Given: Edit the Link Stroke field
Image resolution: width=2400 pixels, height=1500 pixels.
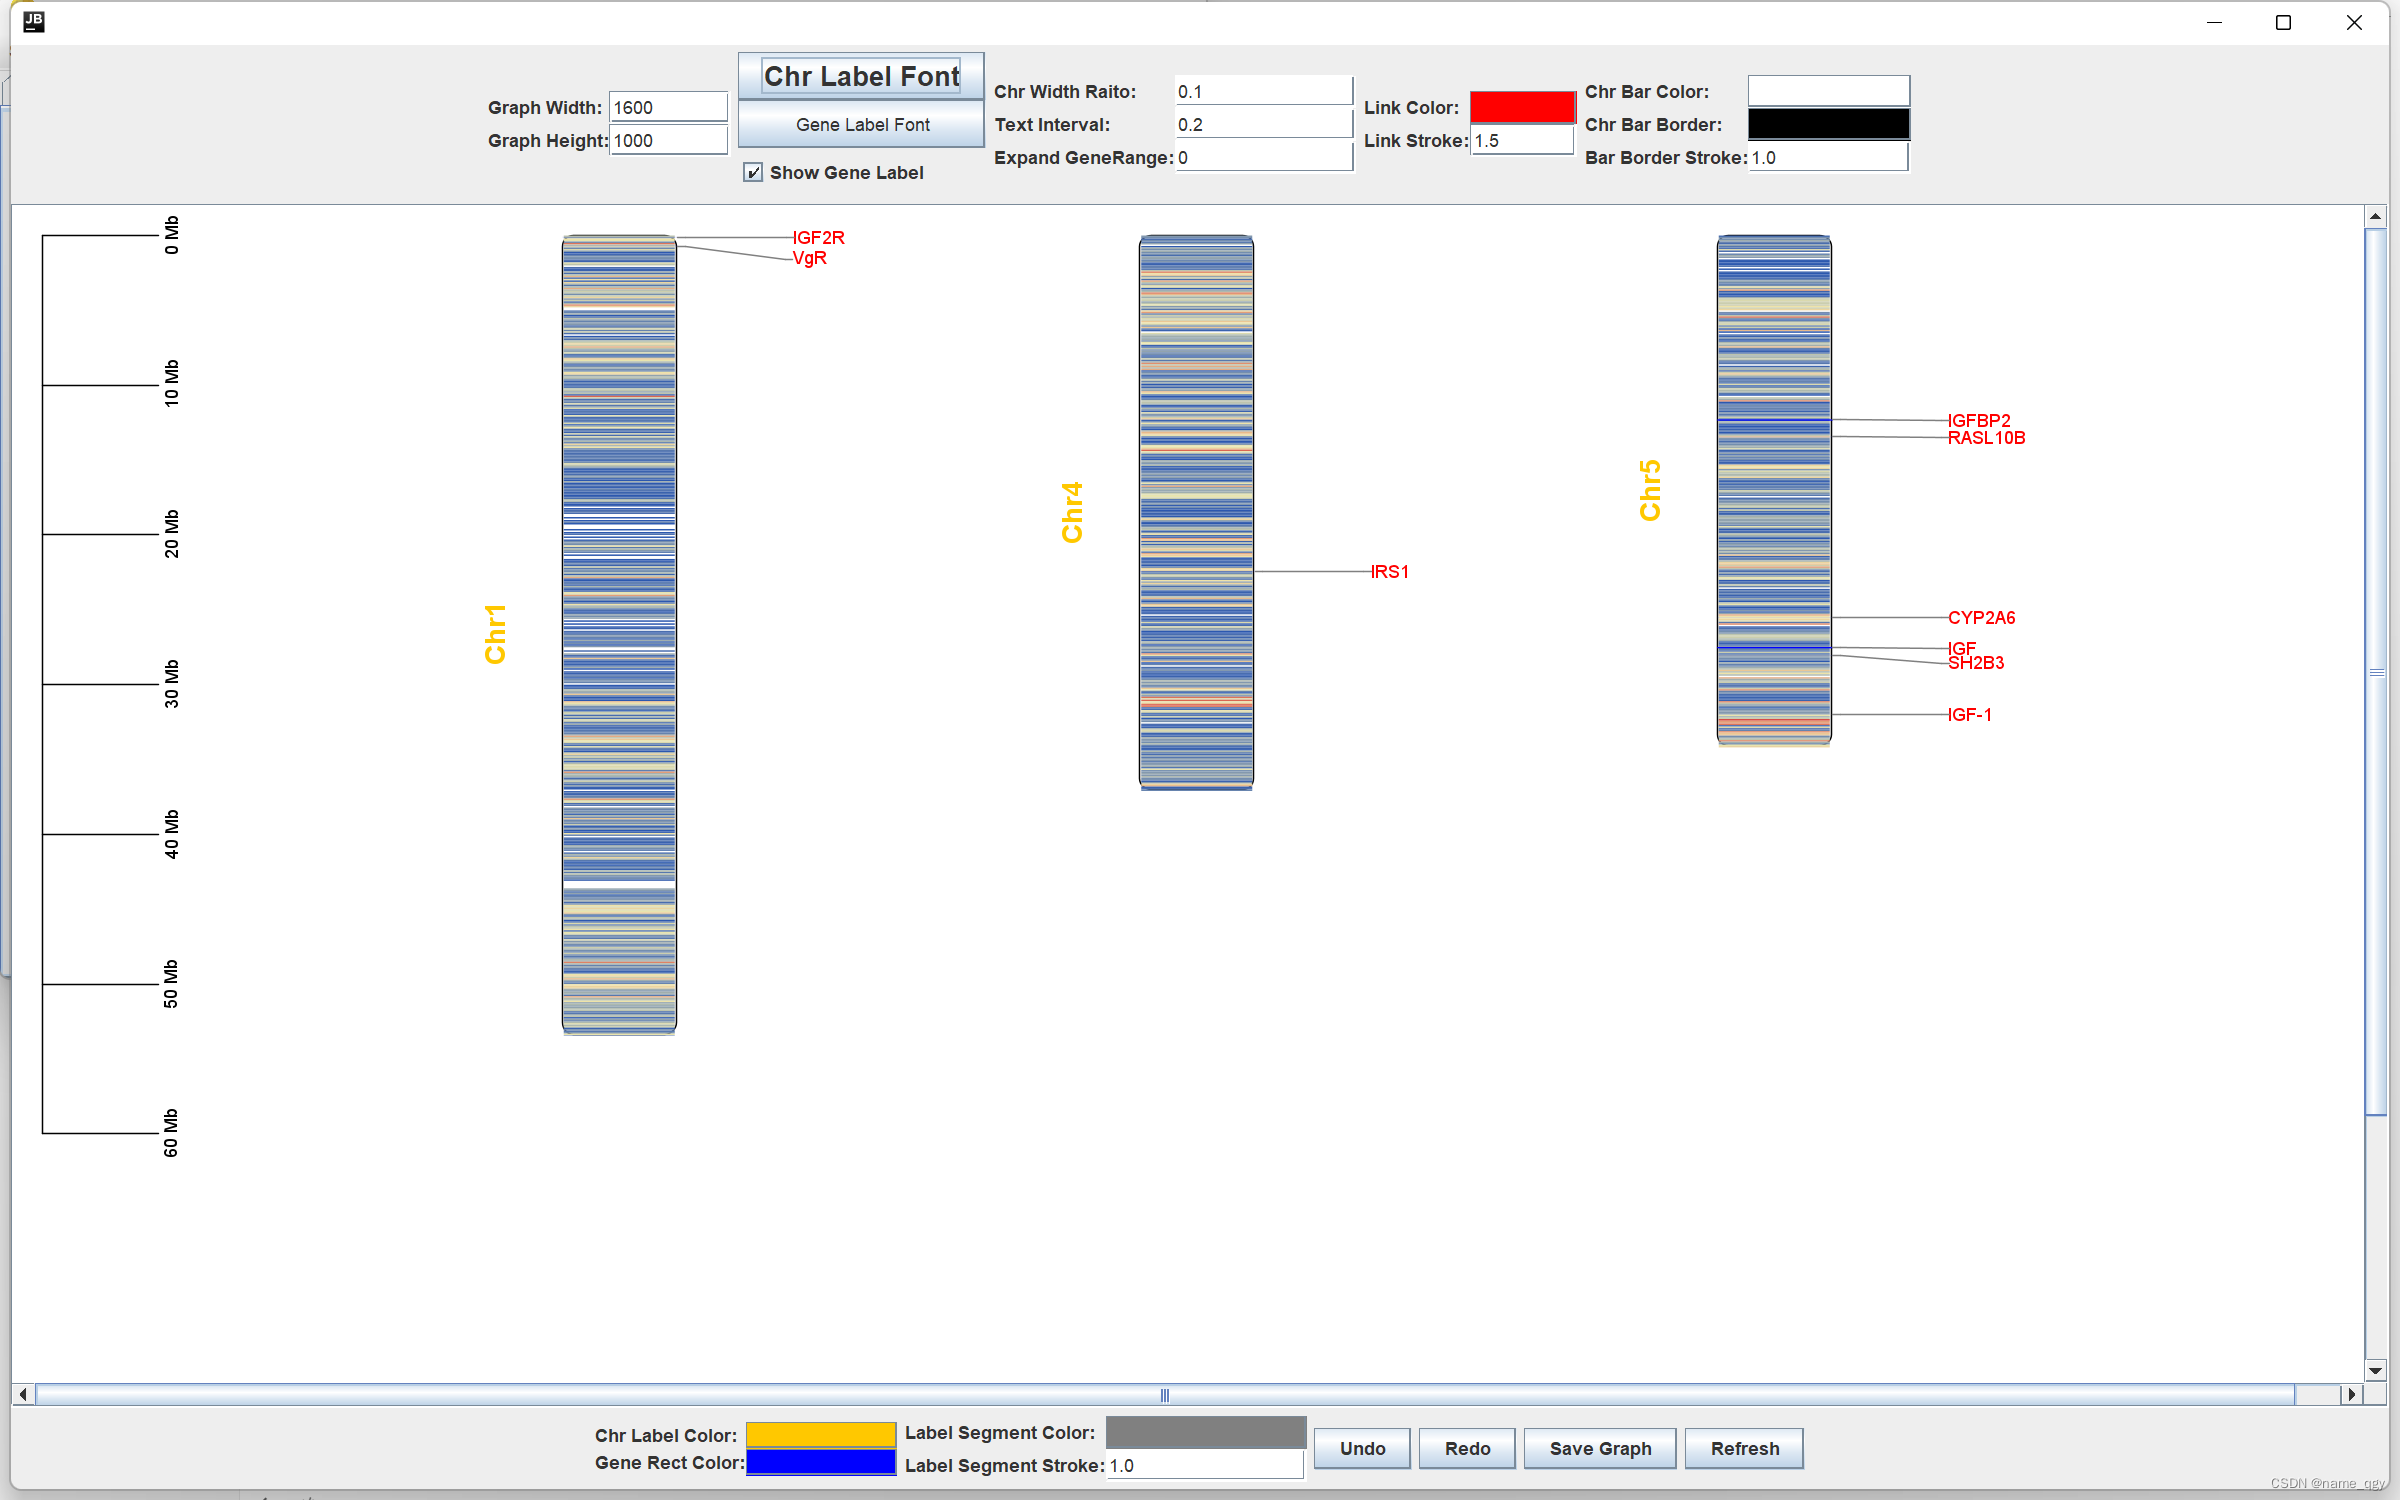Looking at the screenshot, I should coord(1522,140).
